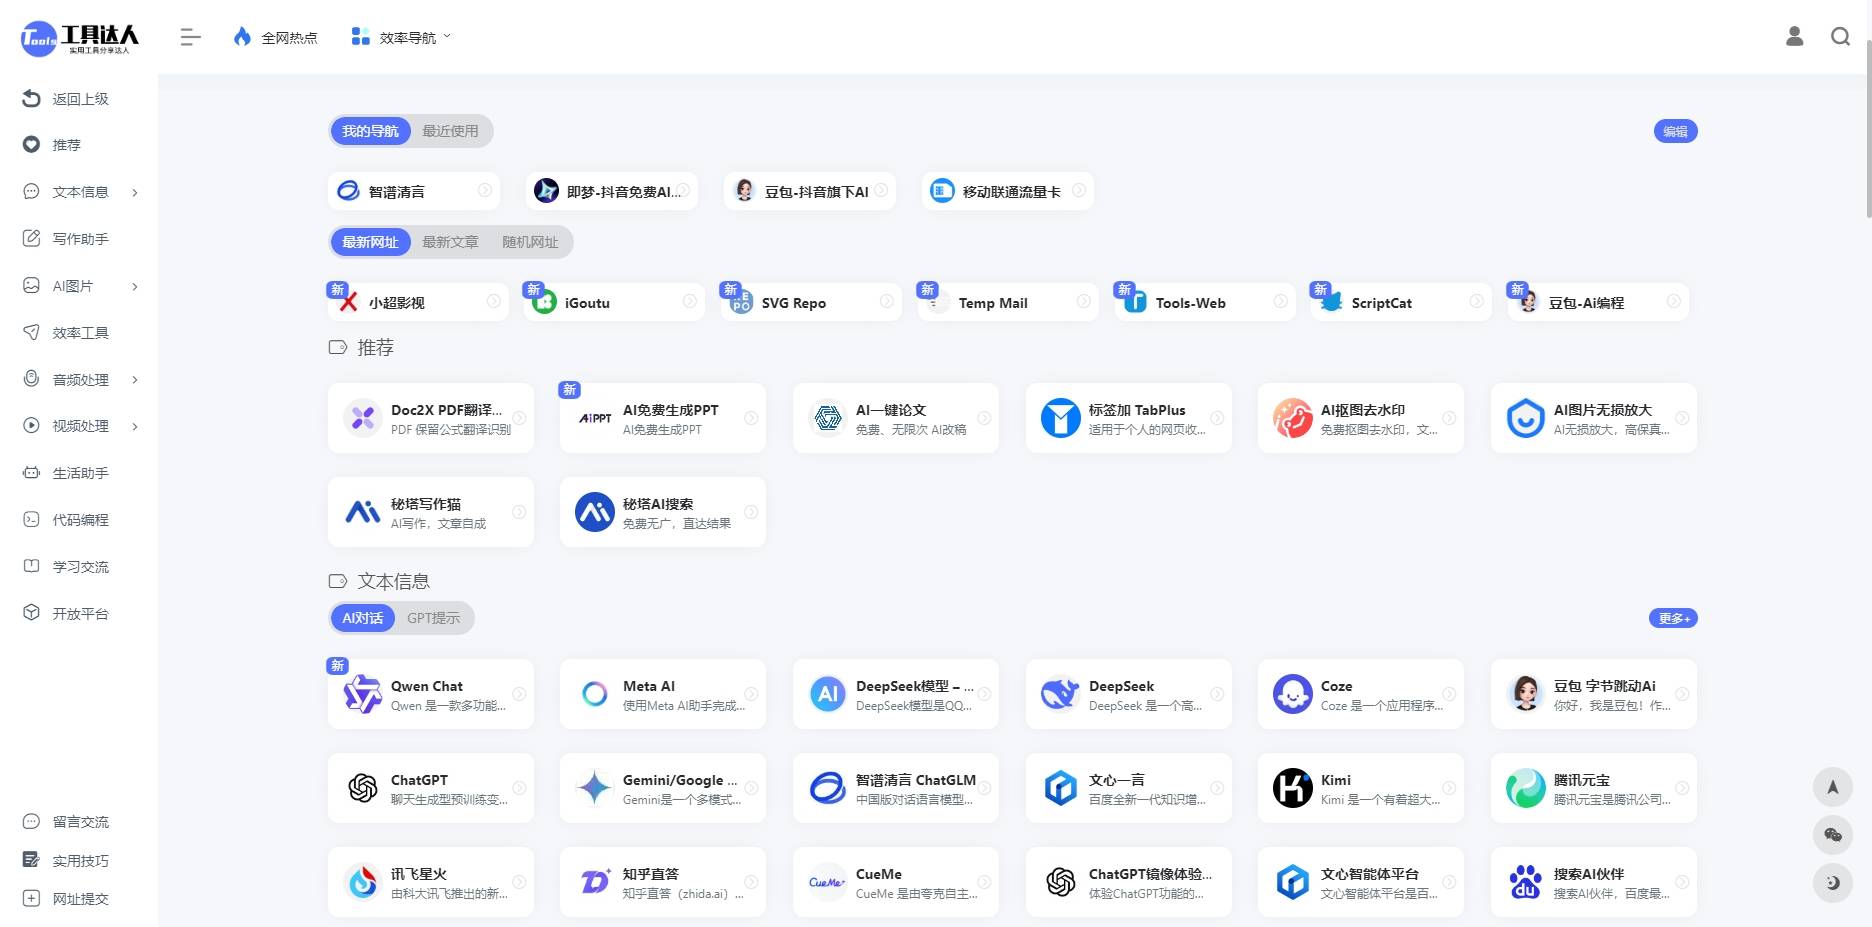Switch to the 最近使用 tab
The image size is (1872, 927).
[450, 131]
